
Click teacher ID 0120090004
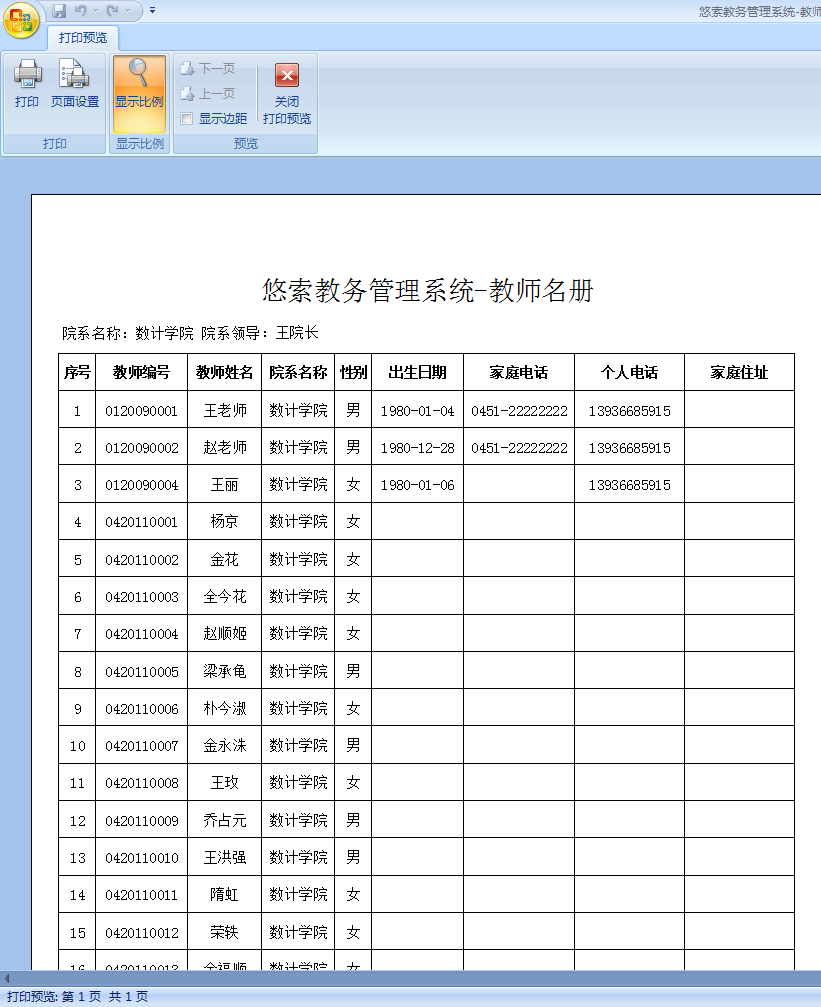pos(141,486)
